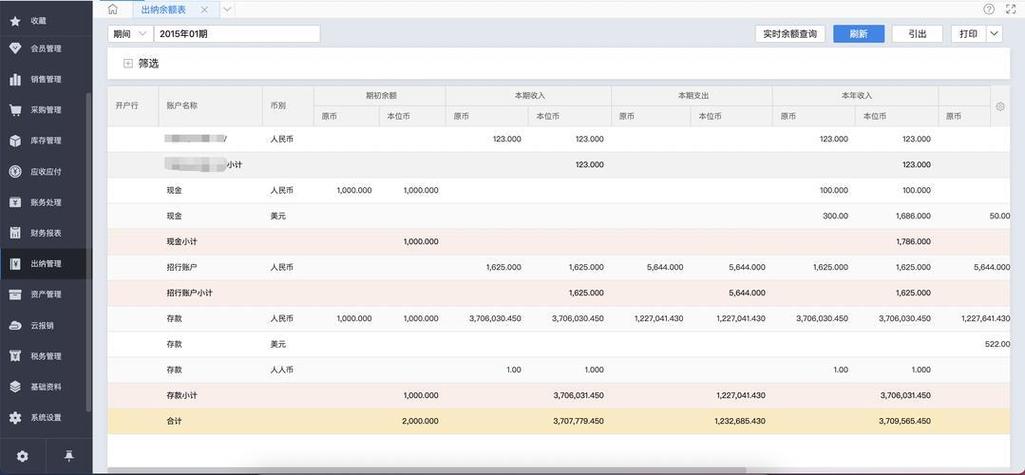Click the pin sidebar icon
Image resolution: width=1025 pixels, height=475 pixels.
(69, 456)
